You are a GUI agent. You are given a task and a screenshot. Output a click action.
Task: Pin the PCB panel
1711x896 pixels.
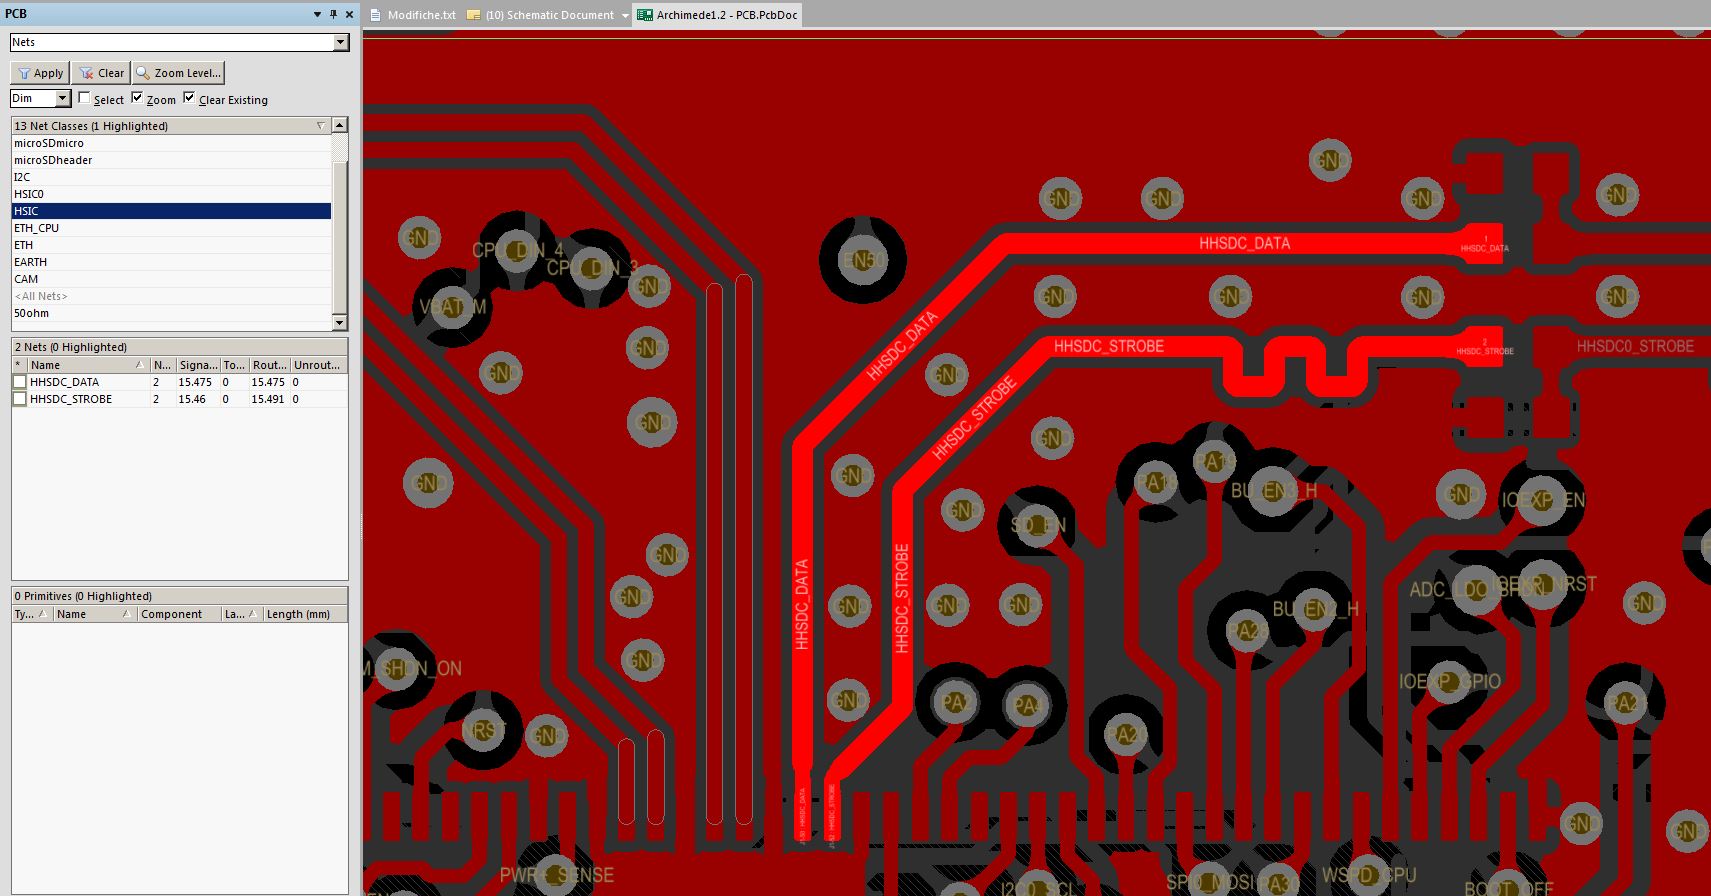tap(333, 14)
